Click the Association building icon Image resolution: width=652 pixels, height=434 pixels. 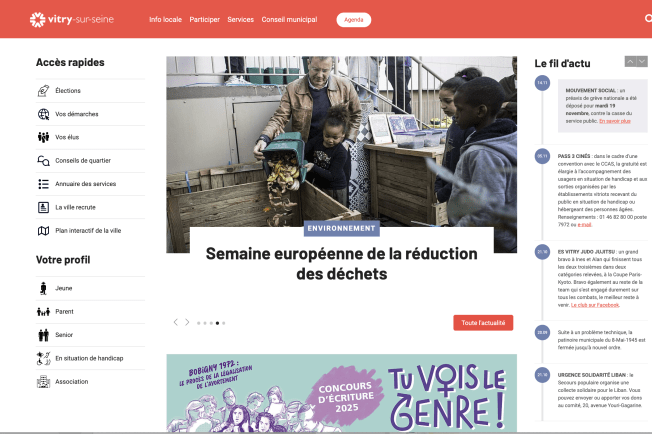pyautogui.click(x=44, y=382)
